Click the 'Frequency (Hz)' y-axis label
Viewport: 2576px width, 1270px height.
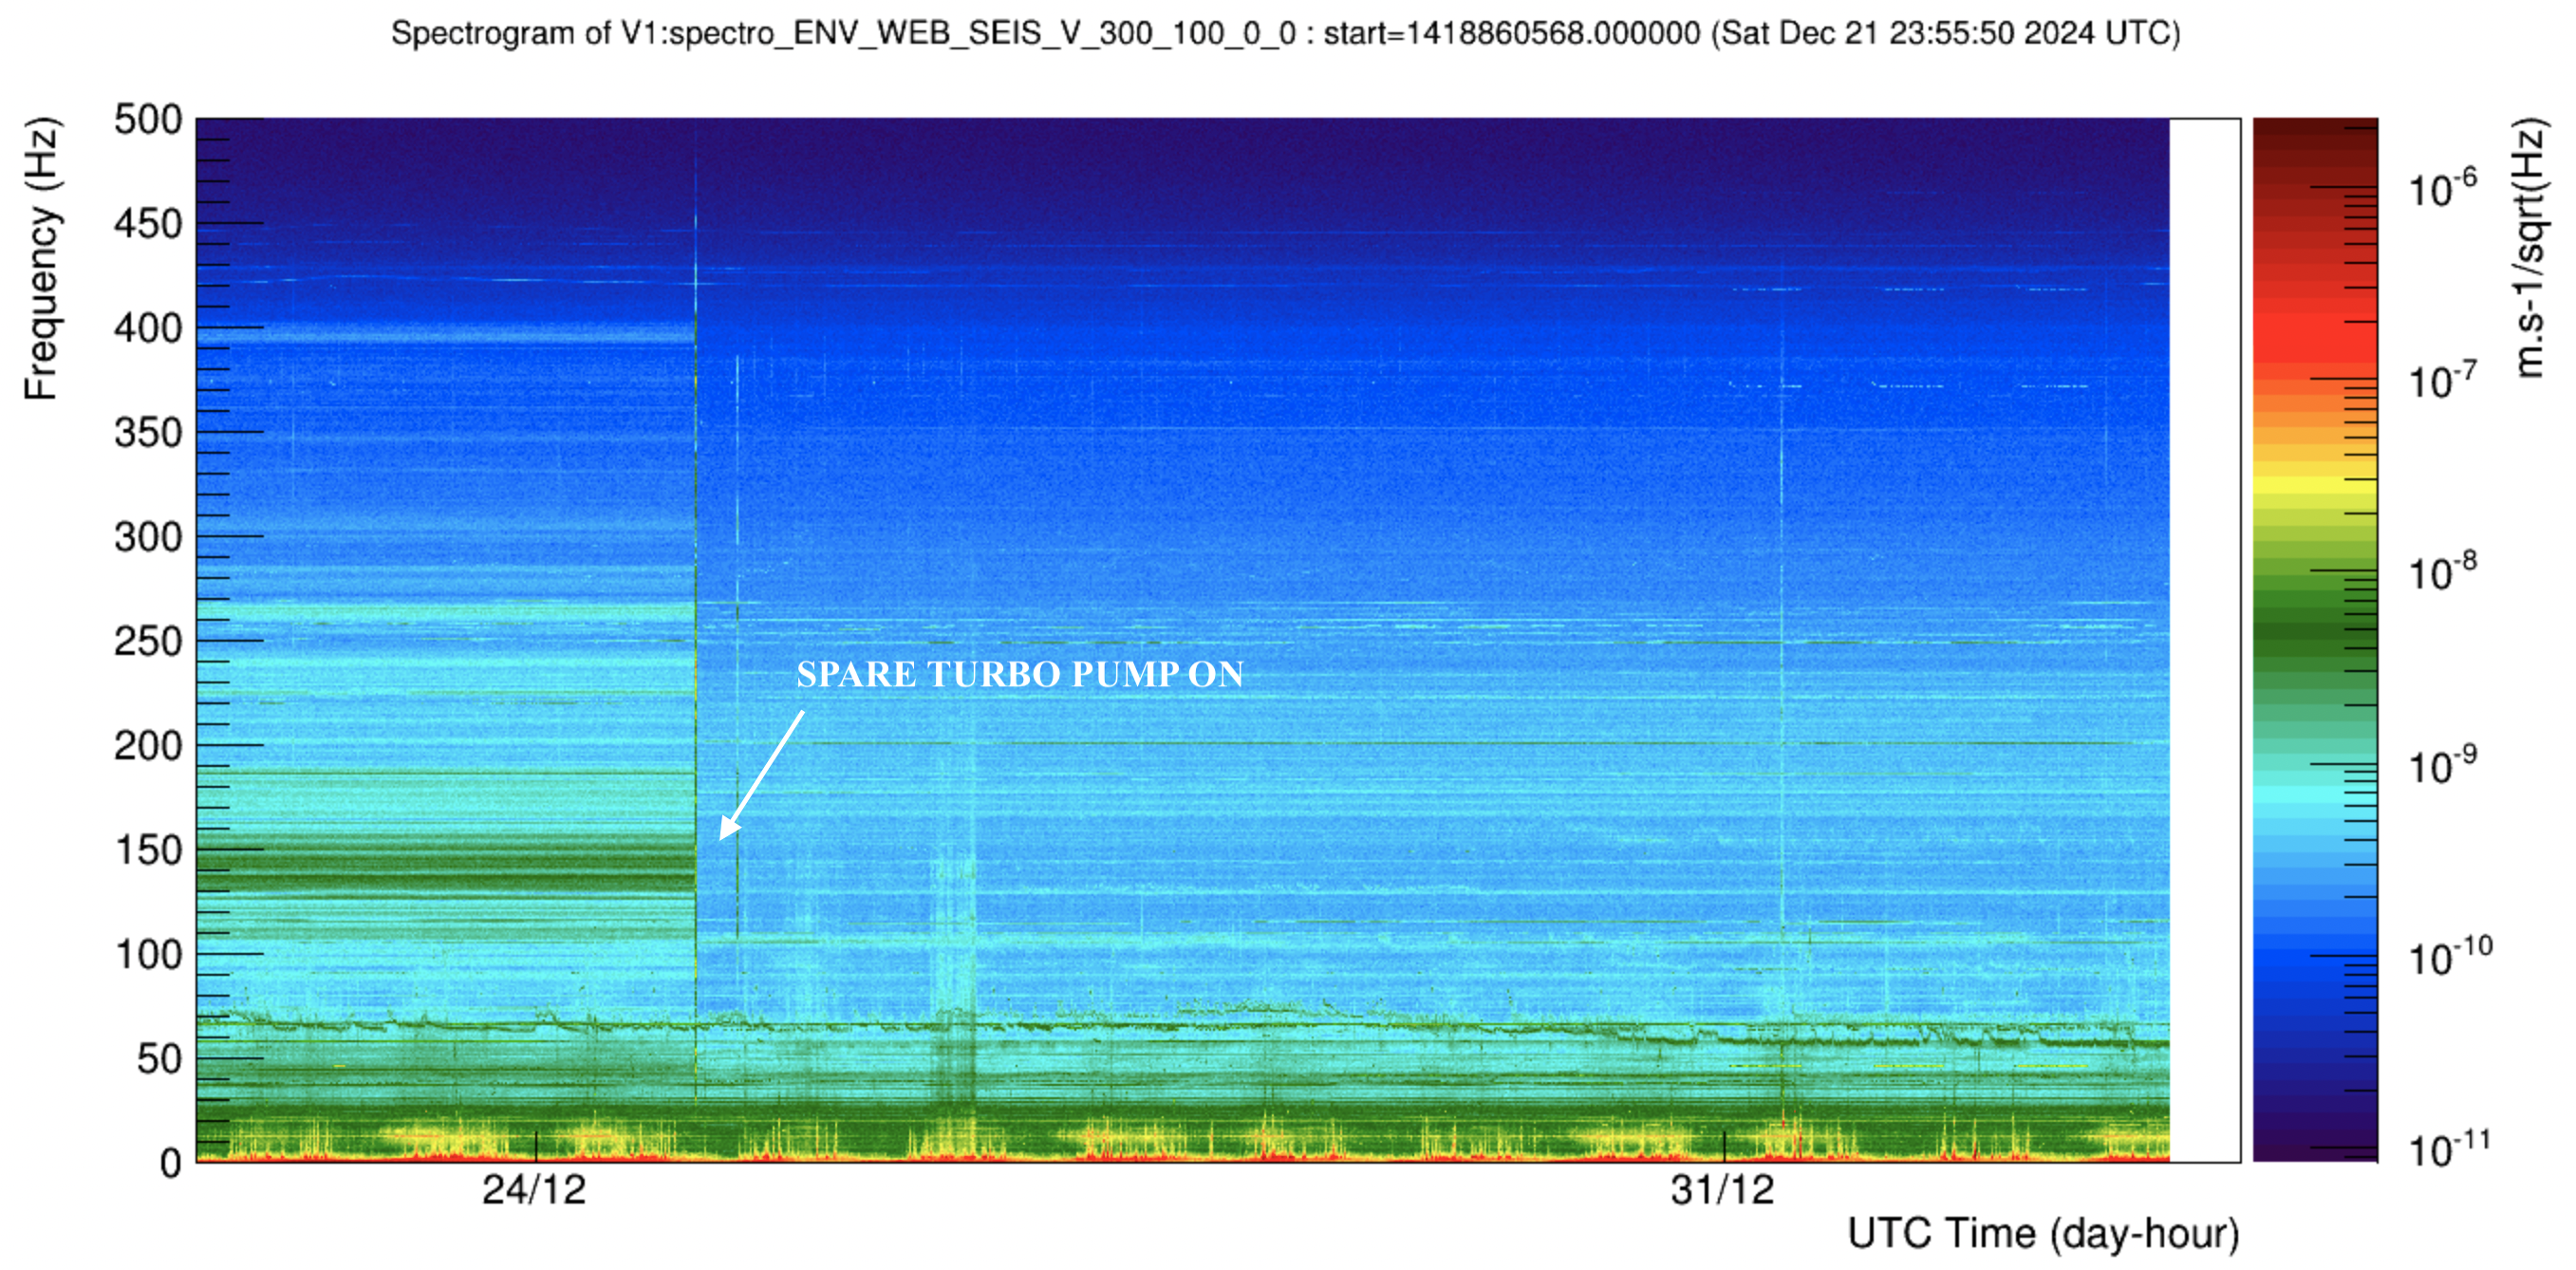coord(42,259)
